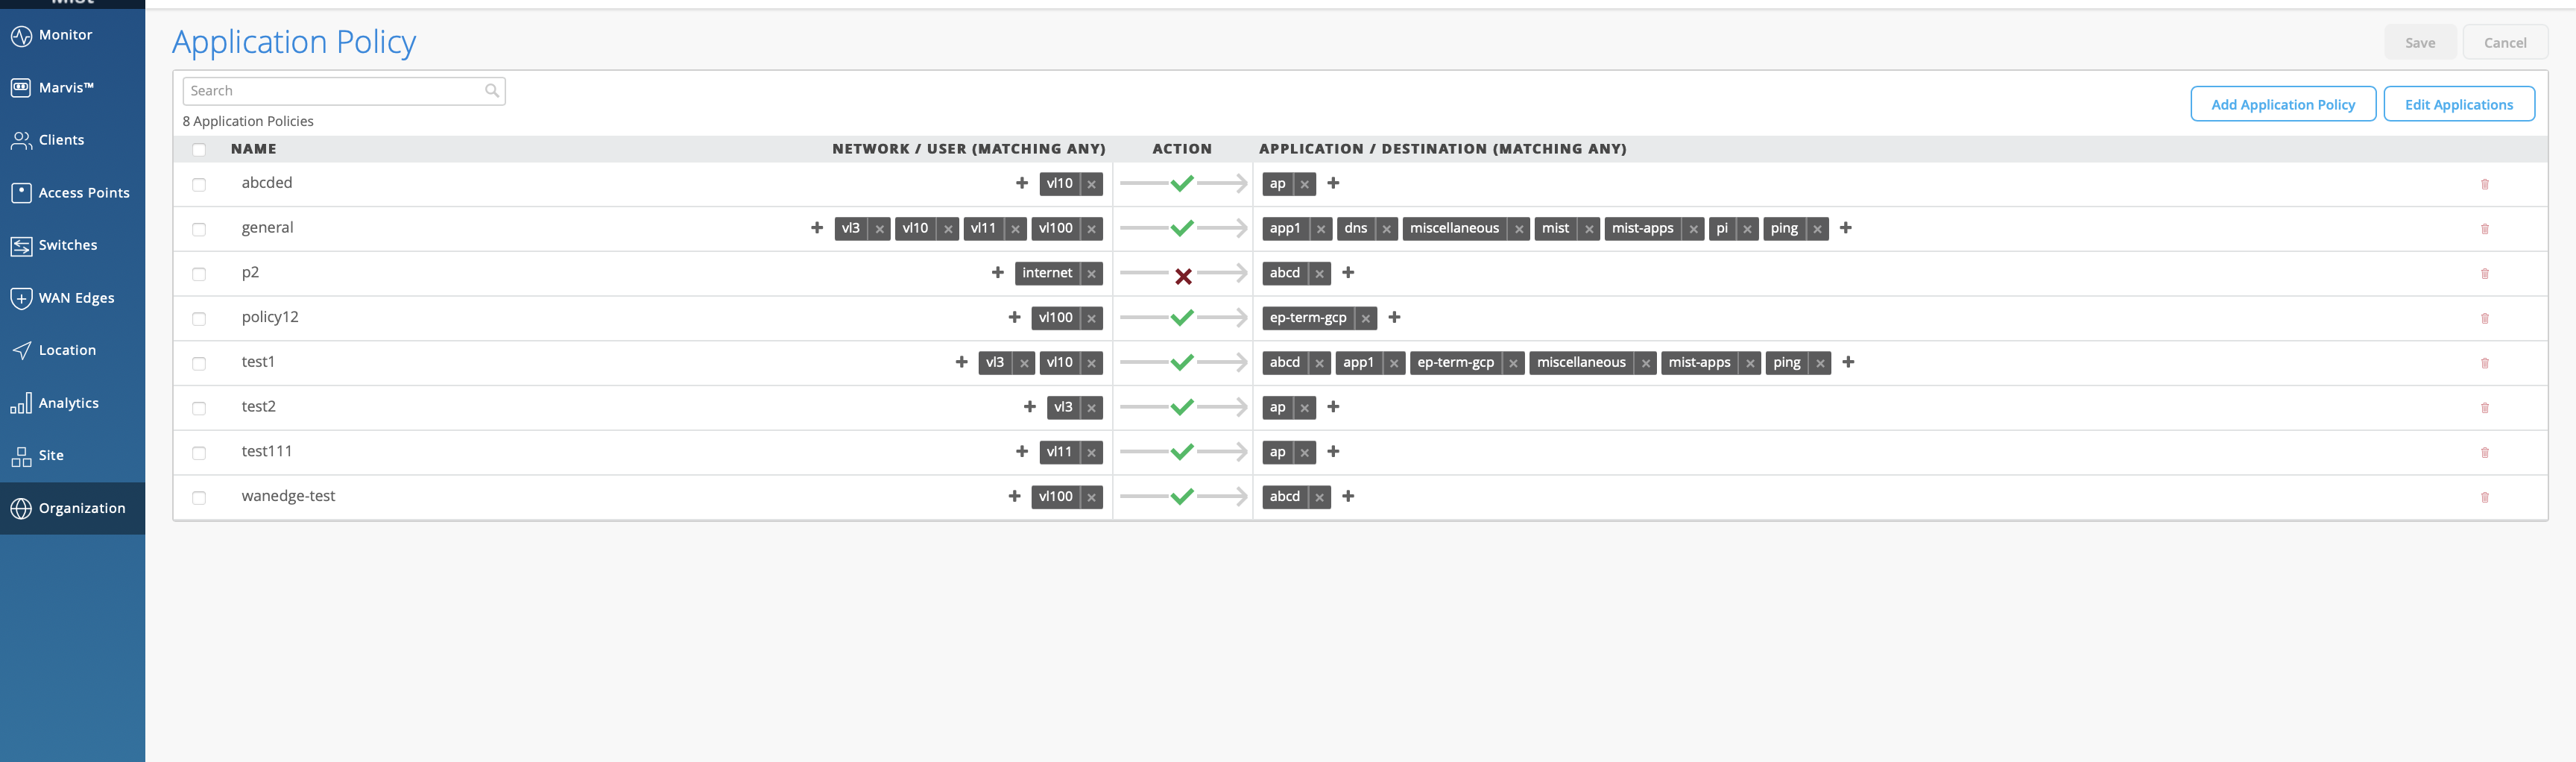Remove the internet network tag from p2
Viewport: 2576px width, 762px height.
(x=1091, y=274)
